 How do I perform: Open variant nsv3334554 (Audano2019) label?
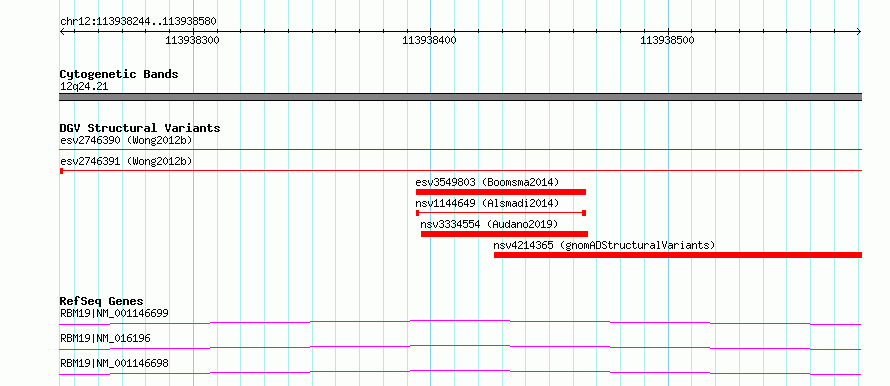tap(489, 224)
